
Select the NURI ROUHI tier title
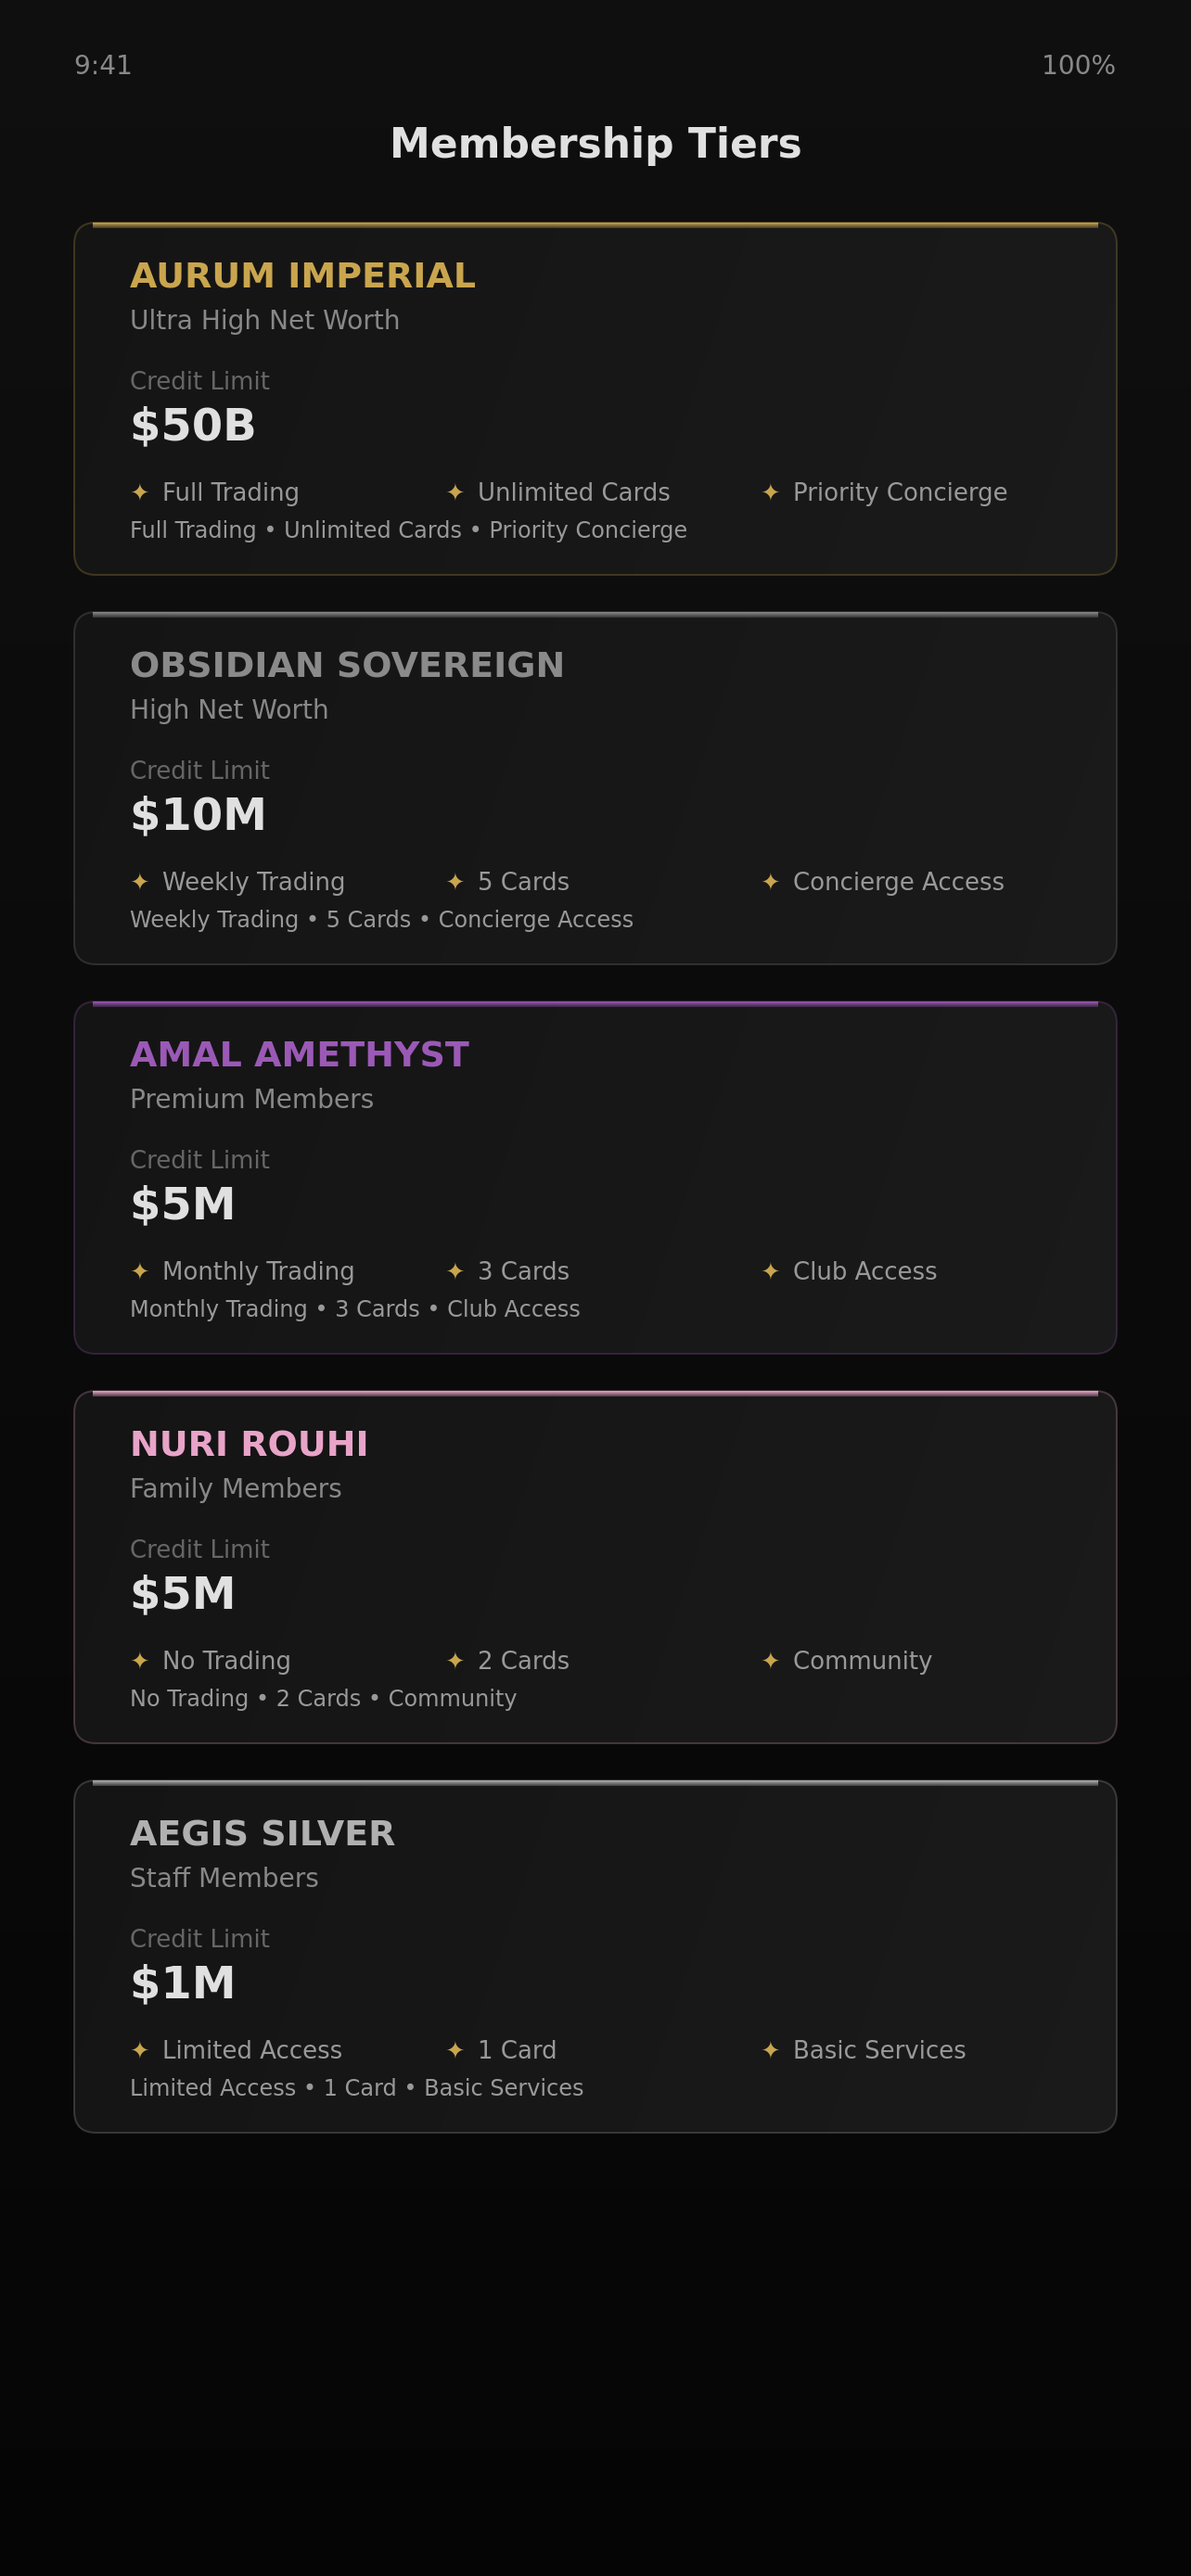click(x=249, y=1444)
